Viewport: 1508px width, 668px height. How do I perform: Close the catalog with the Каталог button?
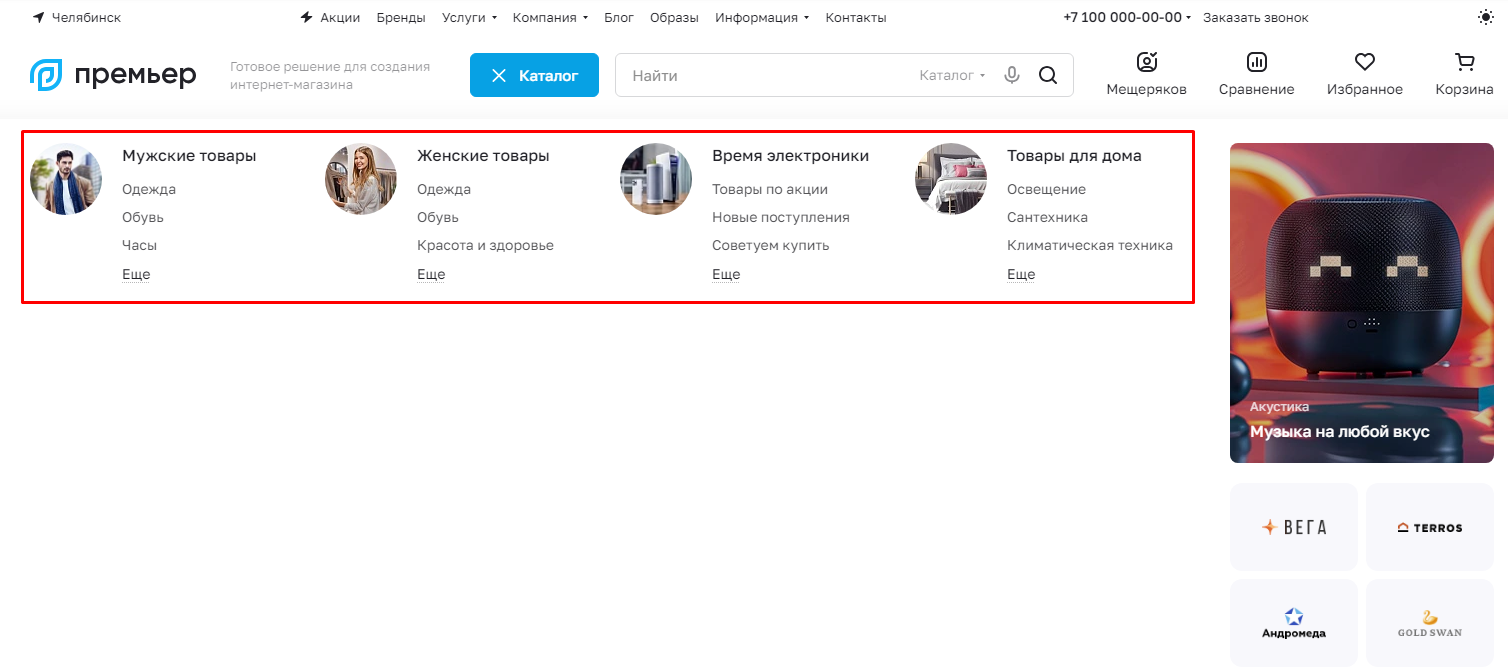point(534,75)
